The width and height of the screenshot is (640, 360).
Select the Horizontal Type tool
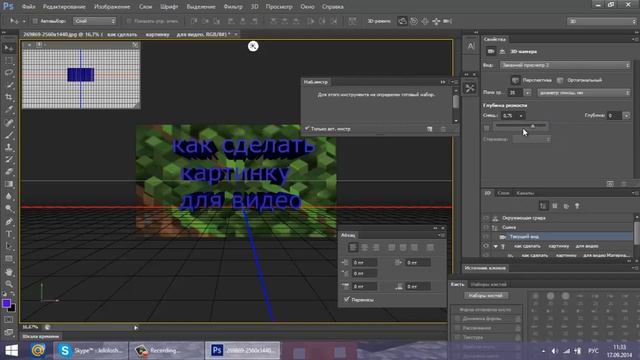[x=9, y=234]
